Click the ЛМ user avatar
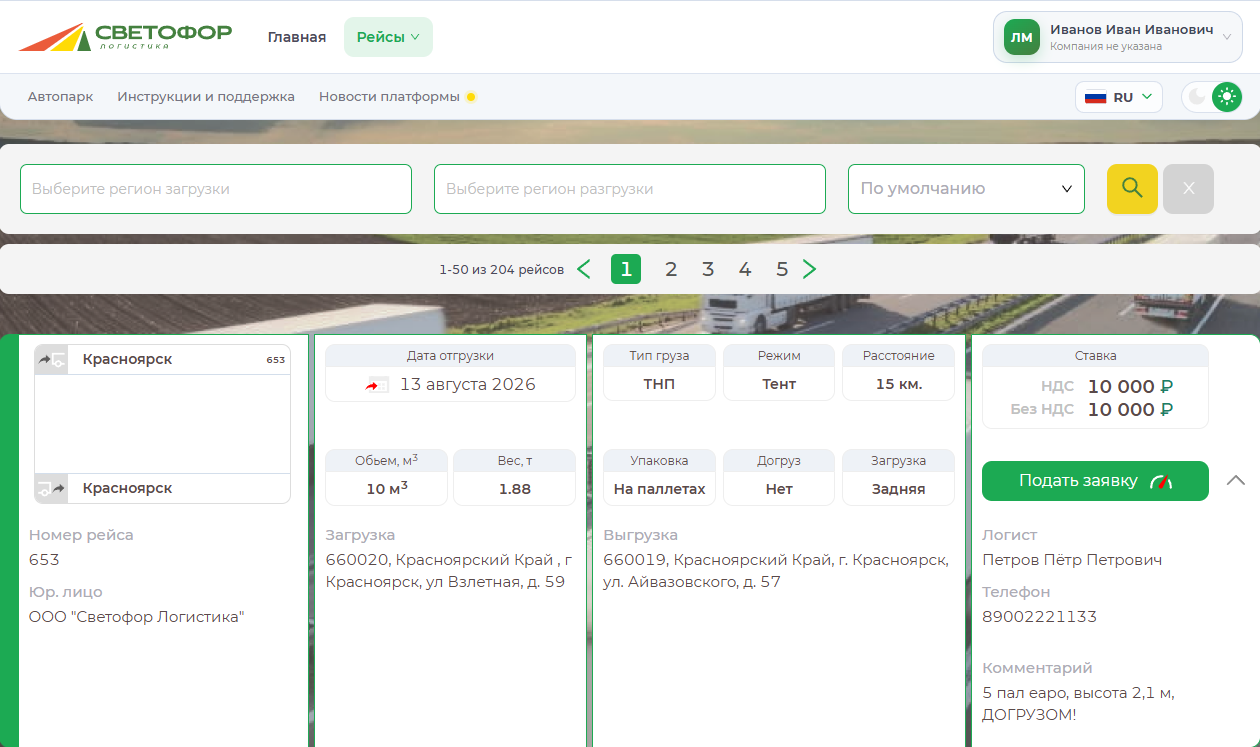The image size is (1260, 747). coord(1022,37)
